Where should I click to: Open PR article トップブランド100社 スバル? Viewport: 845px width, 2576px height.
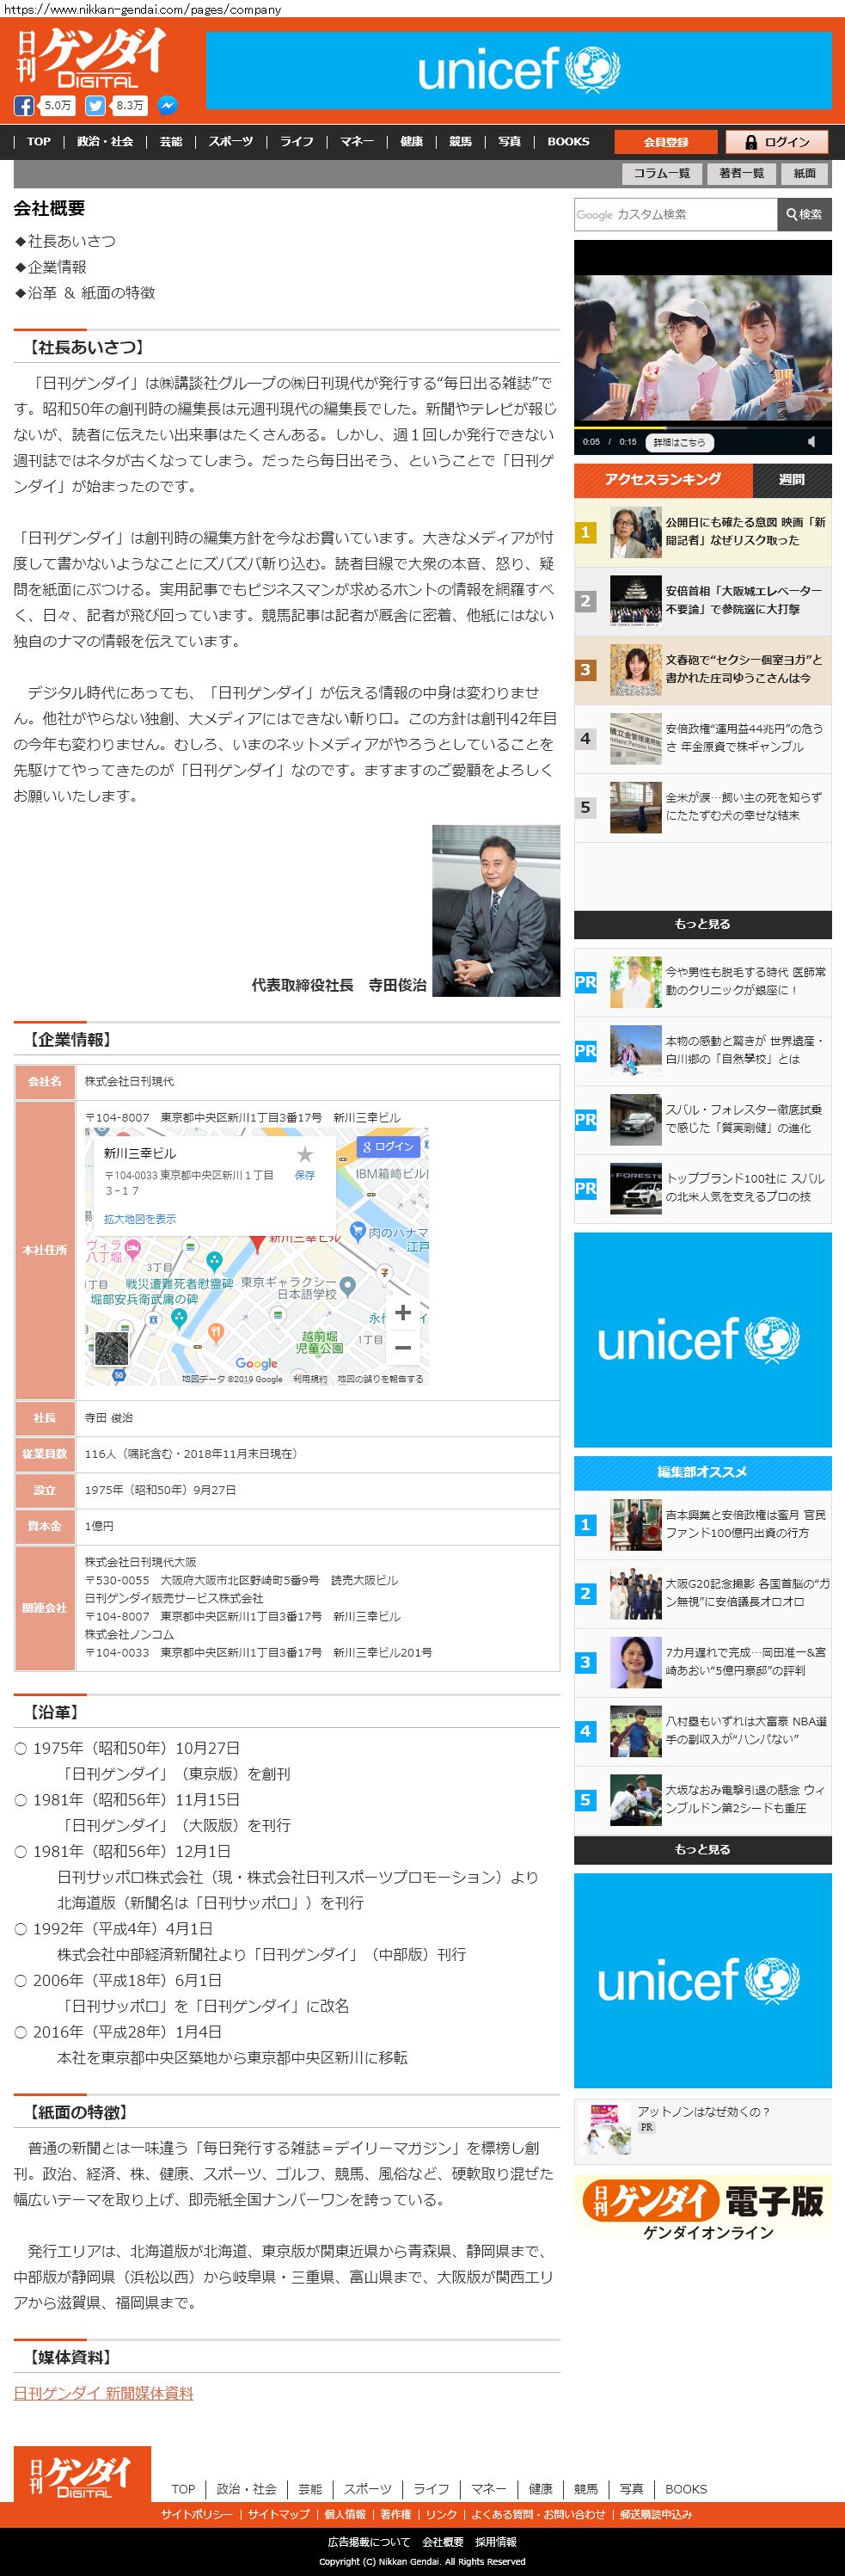click(703, 1188)
